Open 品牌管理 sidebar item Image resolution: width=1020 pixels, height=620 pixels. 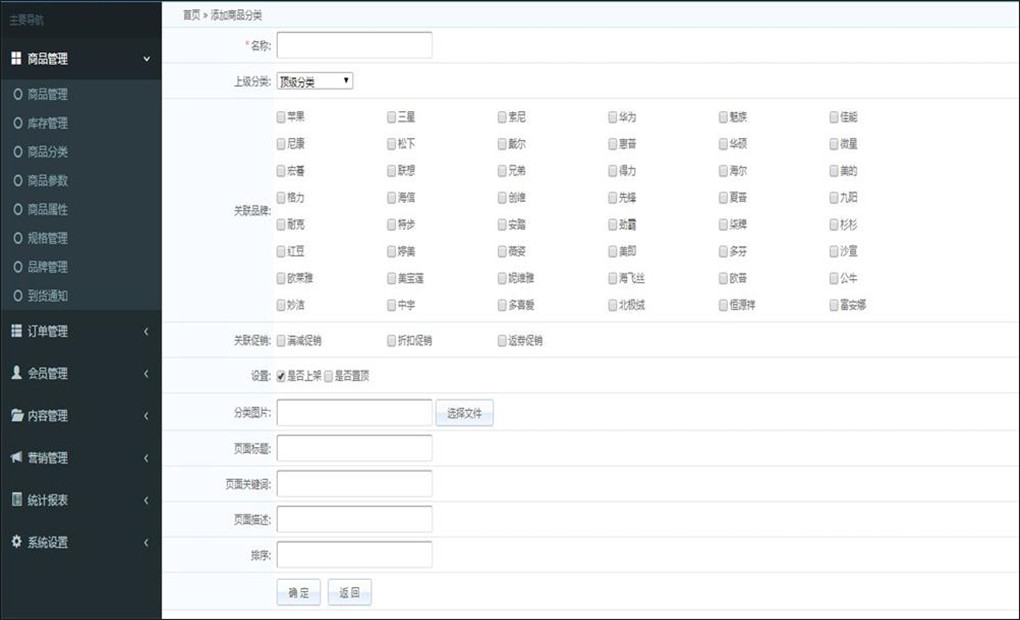(x=47, y=267)
